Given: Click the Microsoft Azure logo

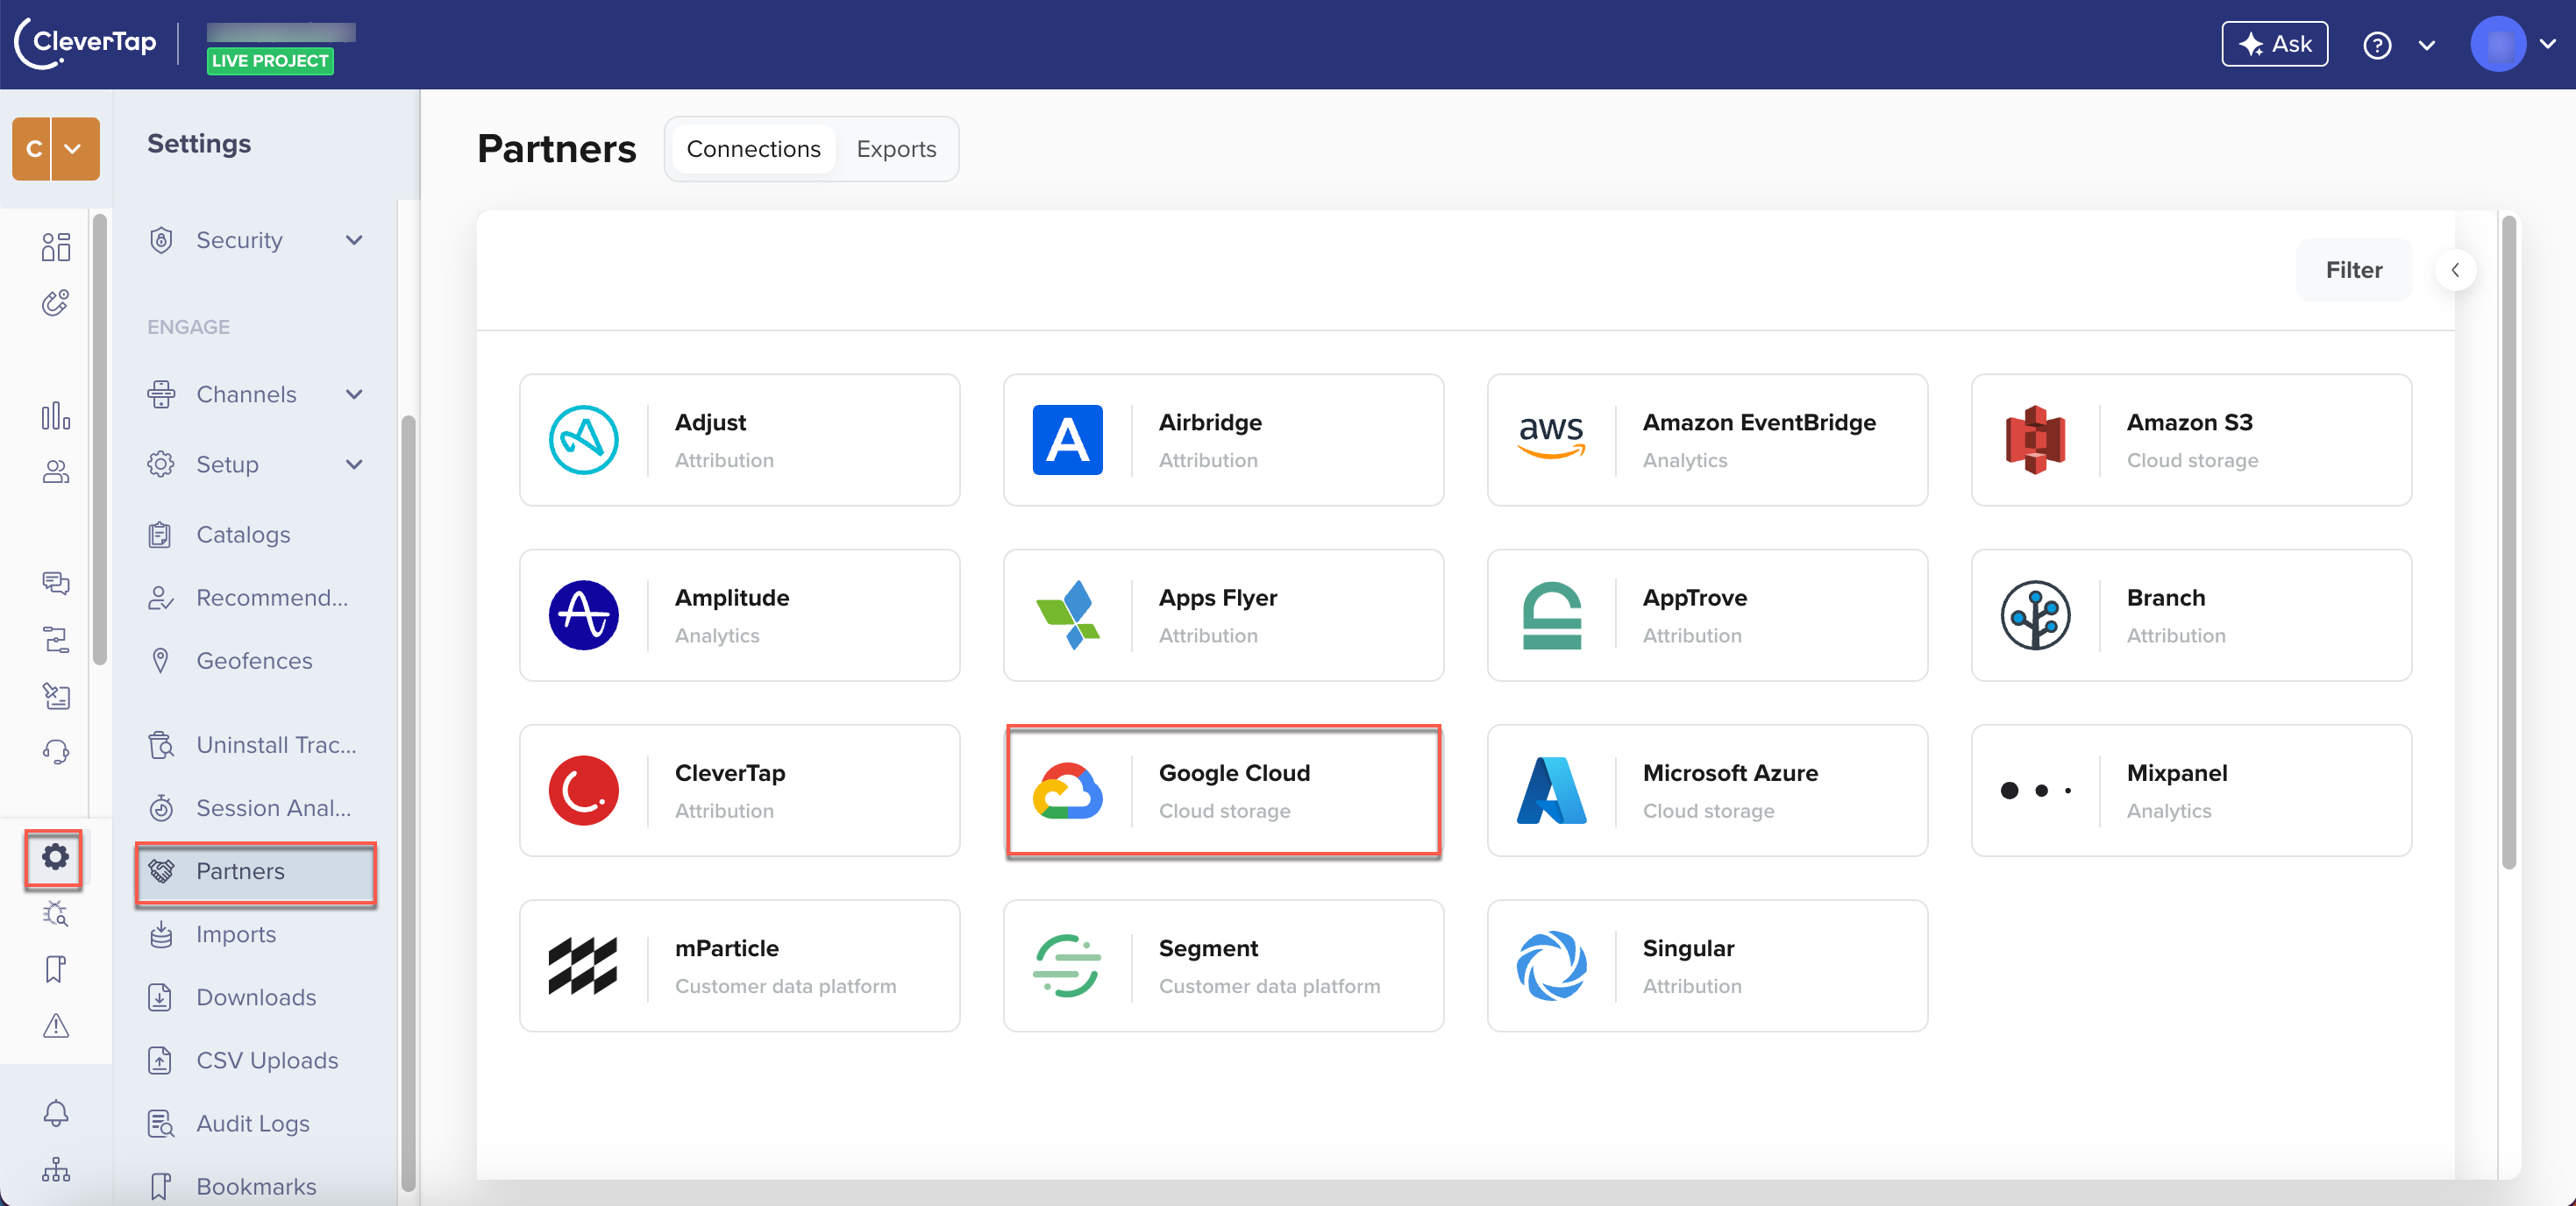Looking at the screenshot, I should (x=1551, y=790).
